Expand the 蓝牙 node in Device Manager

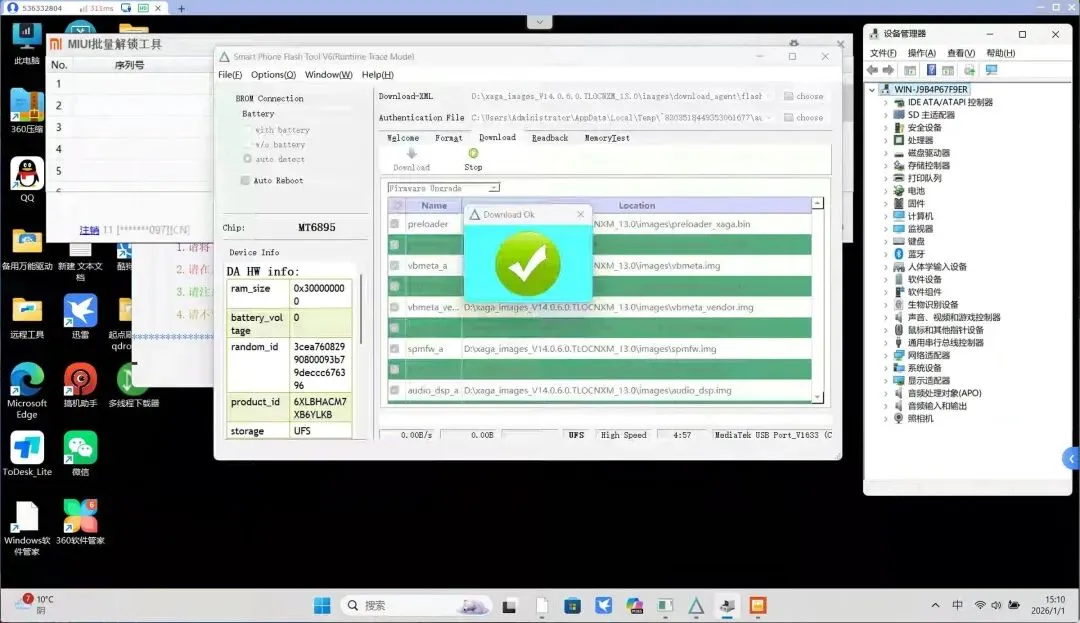tap(886, 254)
